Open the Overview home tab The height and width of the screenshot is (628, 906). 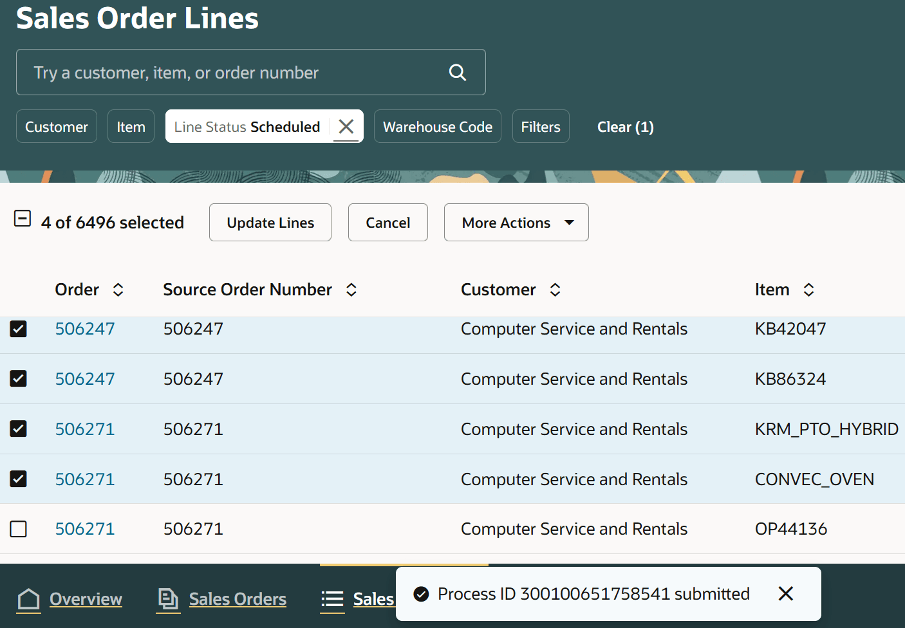pyautogui.click(x=70, y=599)
